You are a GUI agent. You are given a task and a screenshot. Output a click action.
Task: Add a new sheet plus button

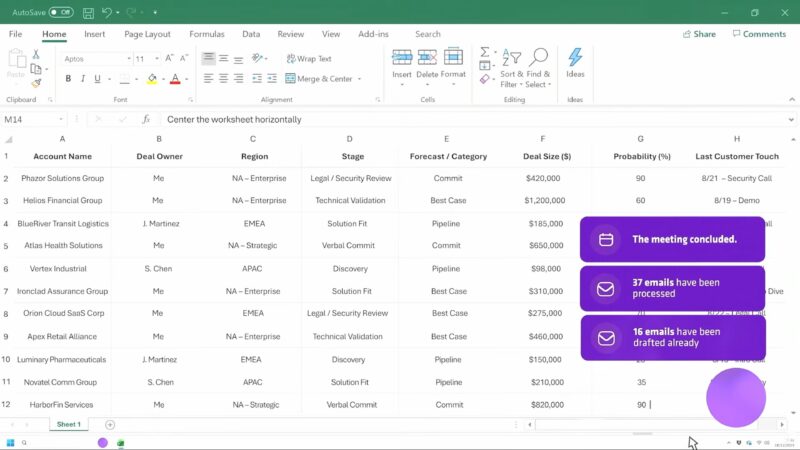point(110,424)
